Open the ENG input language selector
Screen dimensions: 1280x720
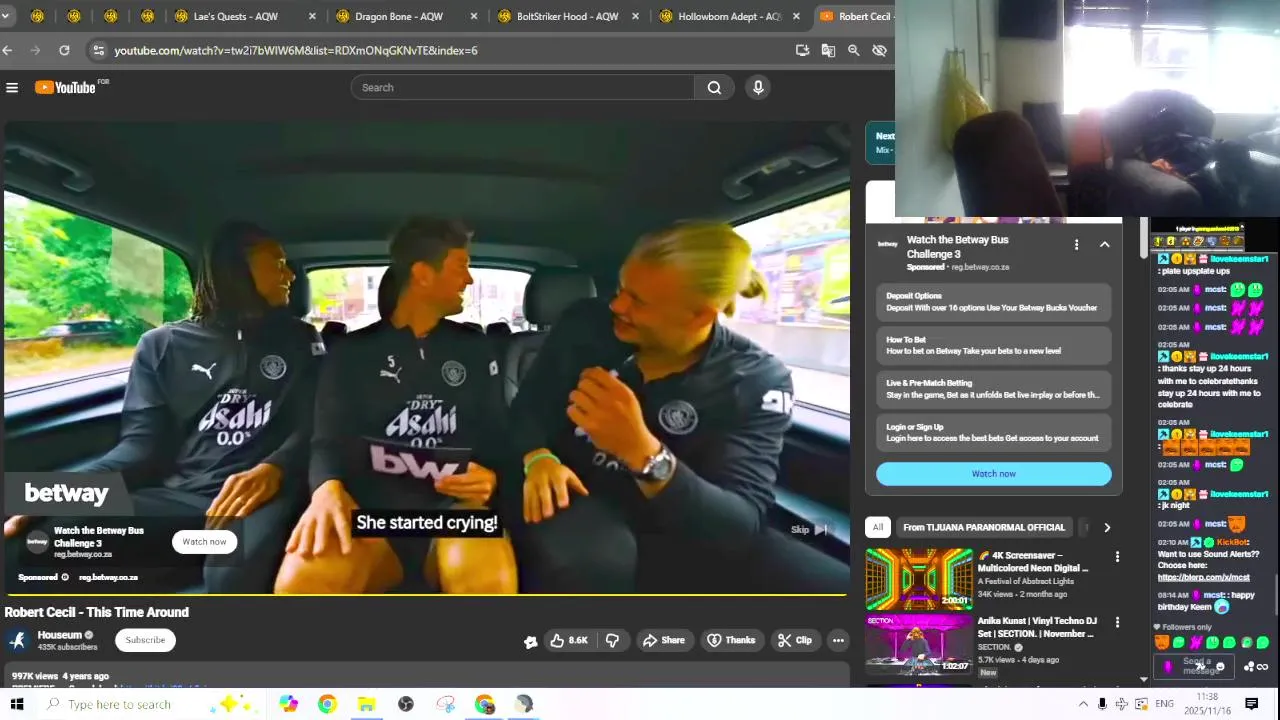1164,704
